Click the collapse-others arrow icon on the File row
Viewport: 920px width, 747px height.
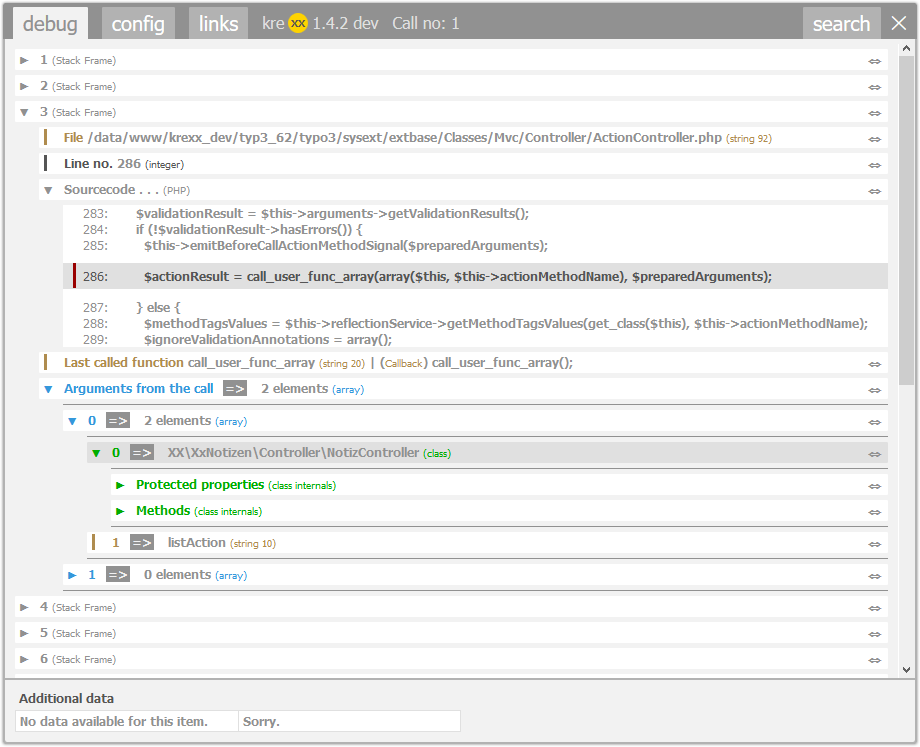point(875,139)
